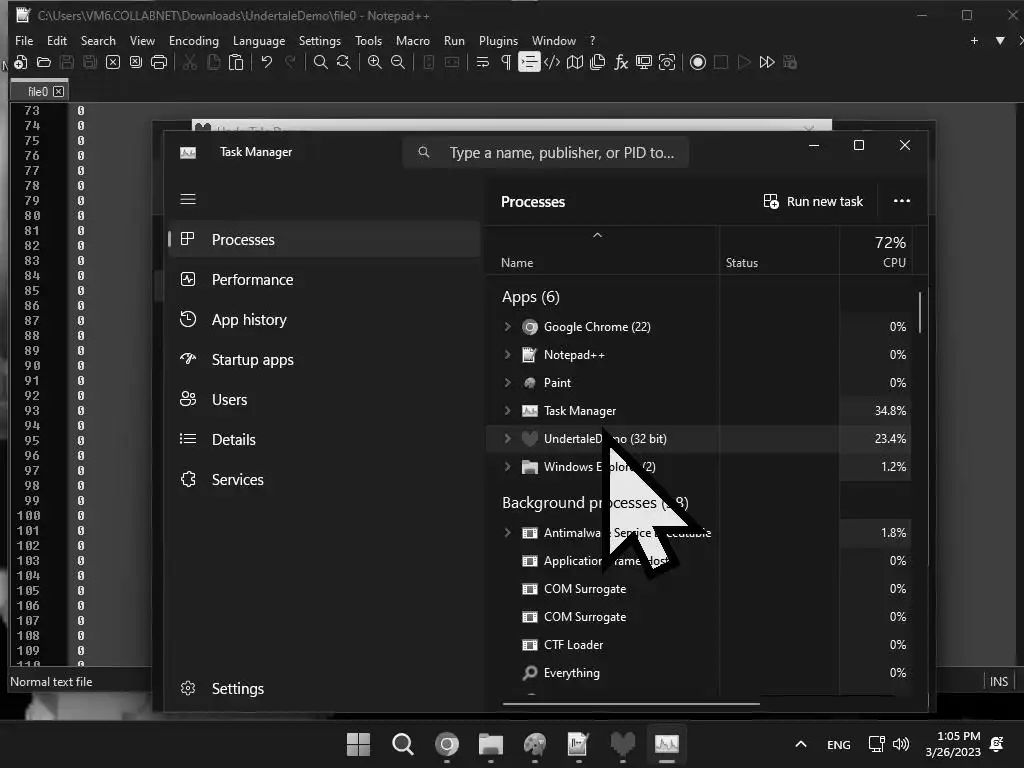
Task: Click the Task Manager vertical scrollbar
Action: (x=920, y=313)
